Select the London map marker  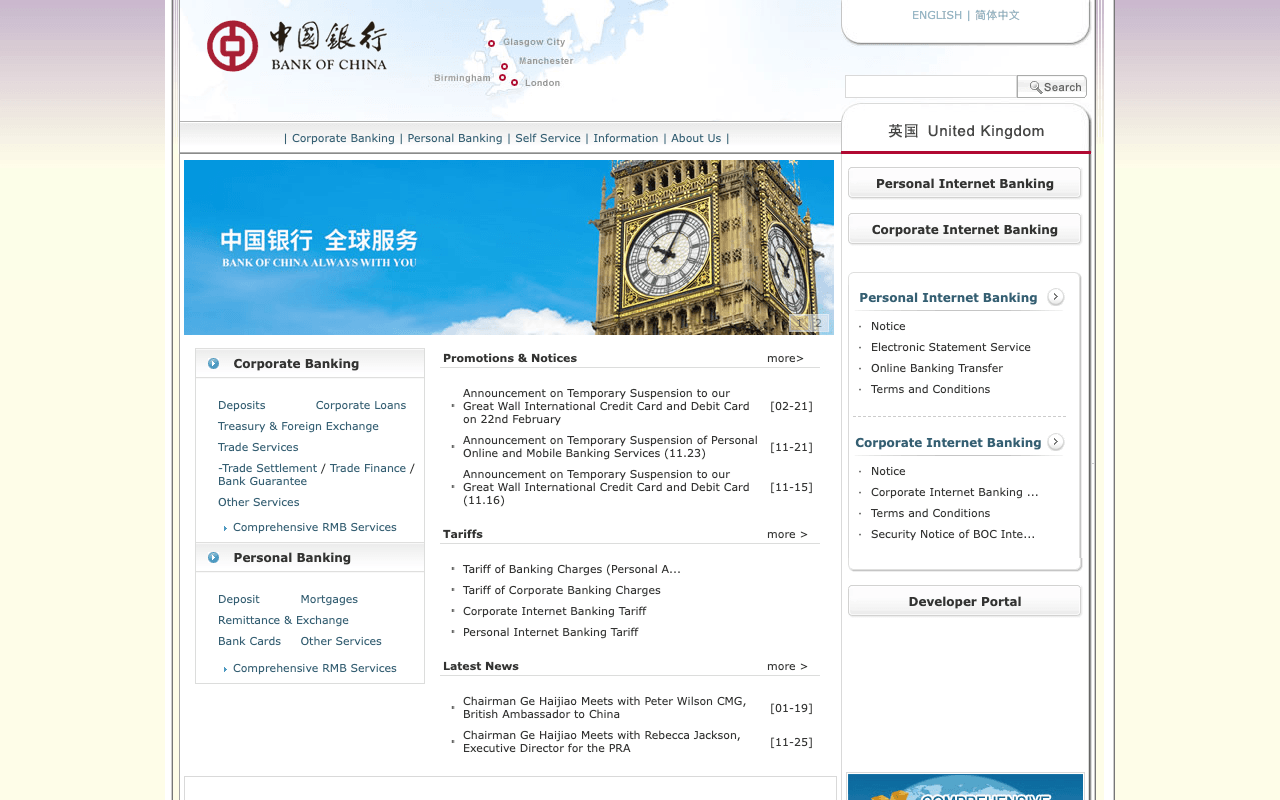click(514, 83)
